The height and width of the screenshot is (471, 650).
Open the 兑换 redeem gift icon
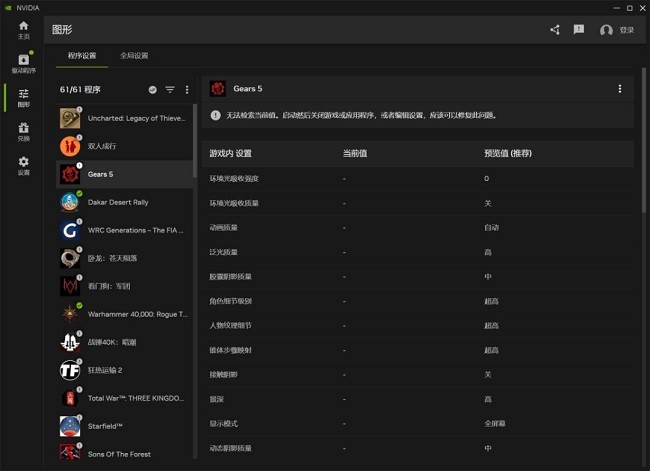[x=23, y=131]
